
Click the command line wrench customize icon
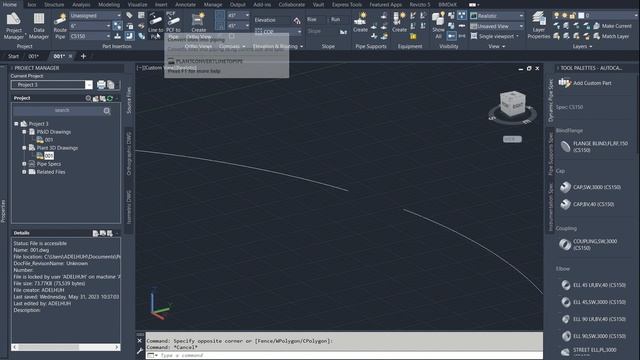140,351
